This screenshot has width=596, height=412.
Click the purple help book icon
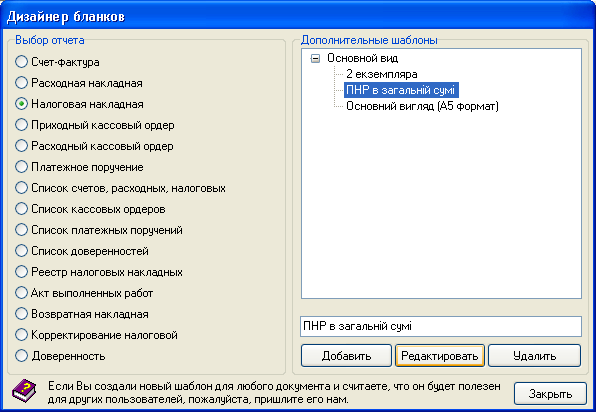(24, 390)
